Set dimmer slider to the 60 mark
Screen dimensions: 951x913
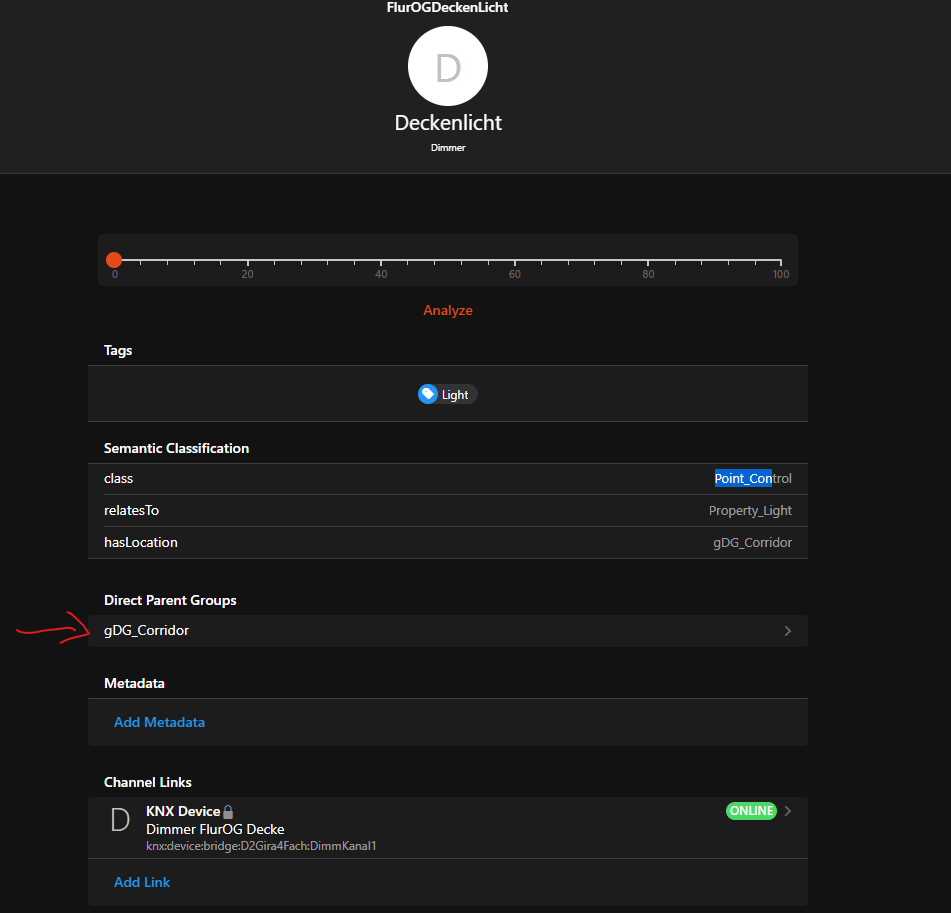point(514,260)
